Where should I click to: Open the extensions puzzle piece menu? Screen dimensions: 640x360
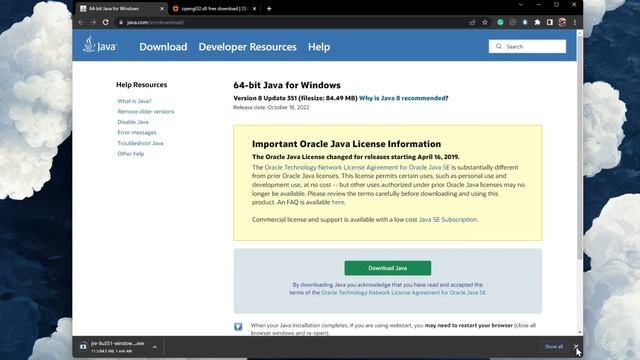coord(537,22)
